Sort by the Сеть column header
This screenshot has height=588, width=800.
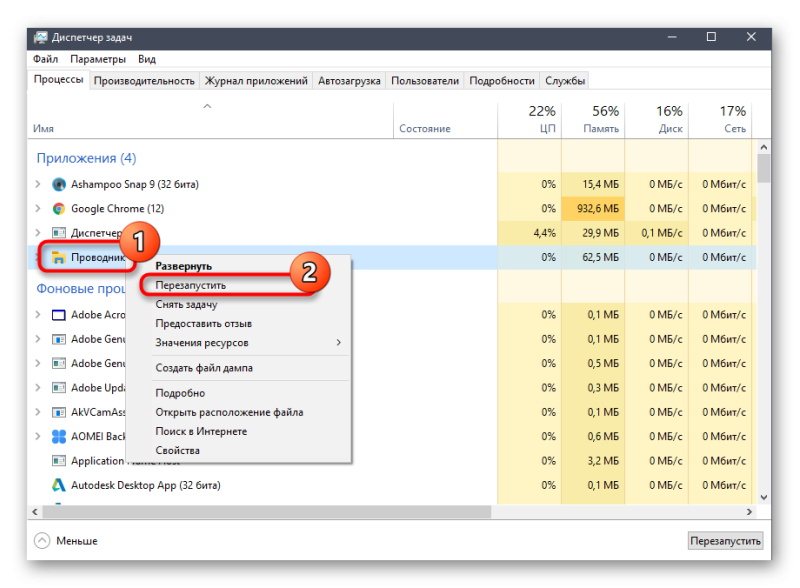721,120
